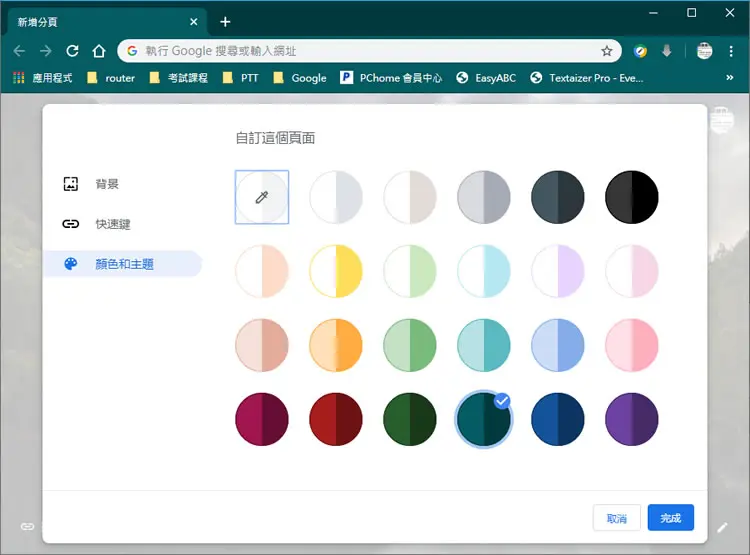
Task: Open a new tab with the plus button
Action: [225, 22]
